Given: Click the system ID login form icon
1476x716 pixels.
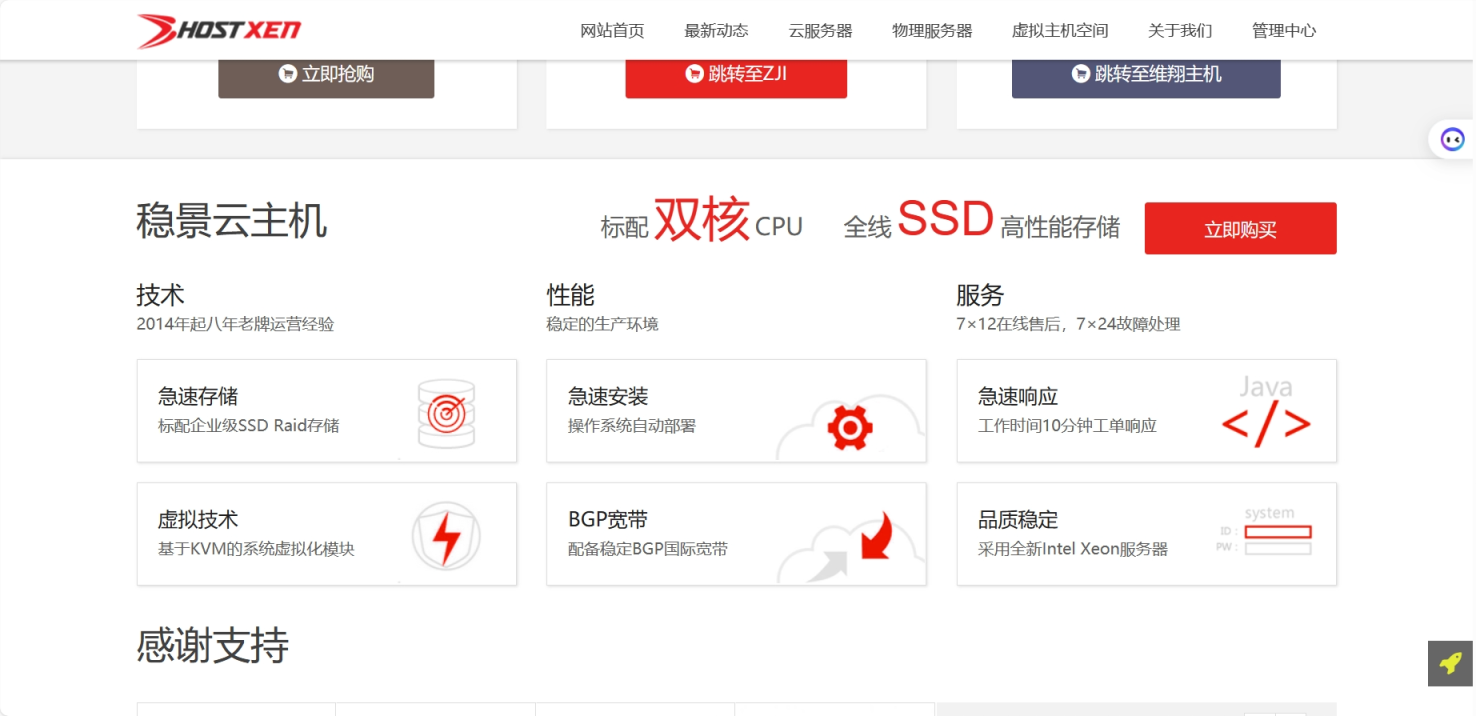Looking at the screenshot, I should pyautogui.click(x=1264, y=532).
